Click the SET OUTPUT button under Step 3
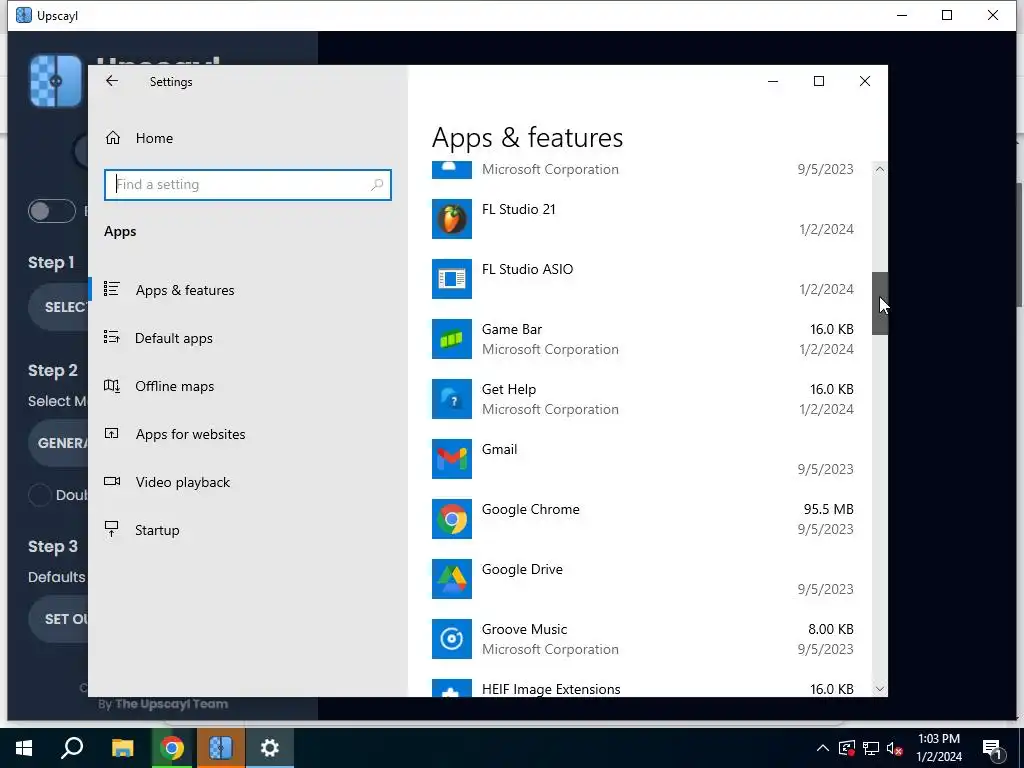Image resolution: width=1024 pixels, height=768 pixels. 59,618
